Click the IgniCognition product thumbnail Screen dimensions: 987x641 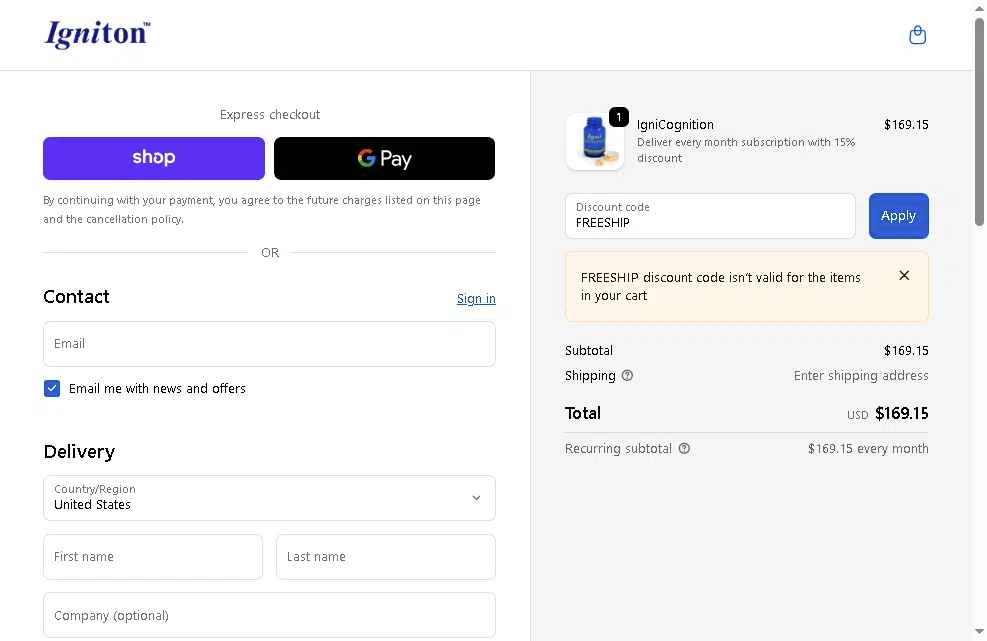click(x=594, y=142)
